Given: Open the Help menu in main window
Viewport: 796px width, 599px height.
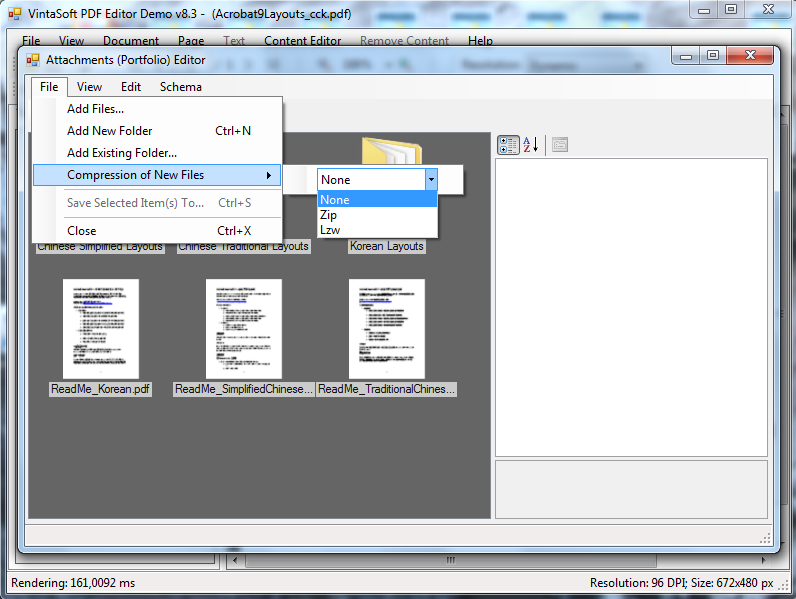Looking at the screenshot, I should (480, 41).
